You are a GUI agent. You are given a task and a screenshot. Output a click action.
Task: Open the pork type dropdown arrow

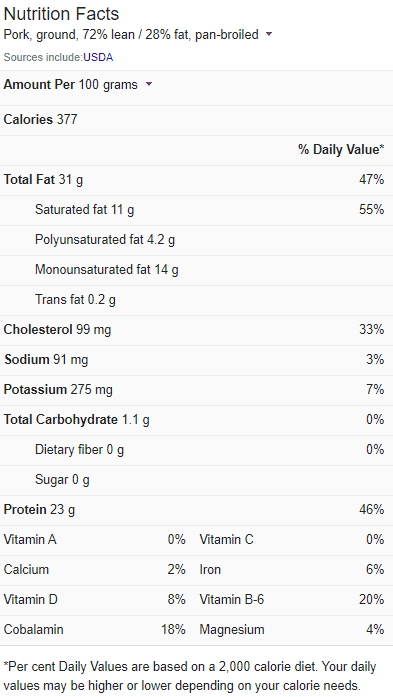(x=269, y=34)
